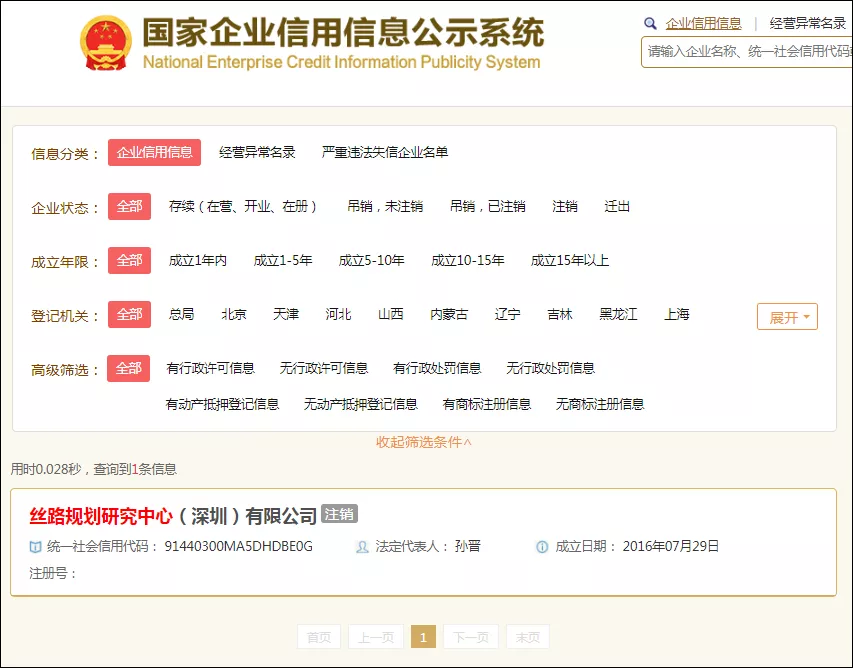The image size is (853, 668).
Task: Filter by 有动产抵押登记信息
Action: tap(222, 404)
